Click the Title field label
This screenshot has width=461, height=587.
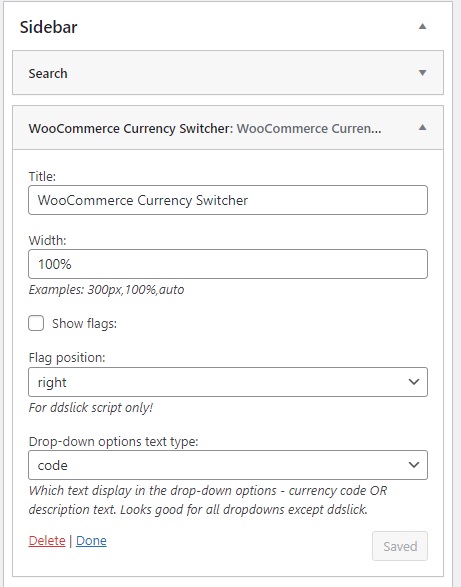42,176
